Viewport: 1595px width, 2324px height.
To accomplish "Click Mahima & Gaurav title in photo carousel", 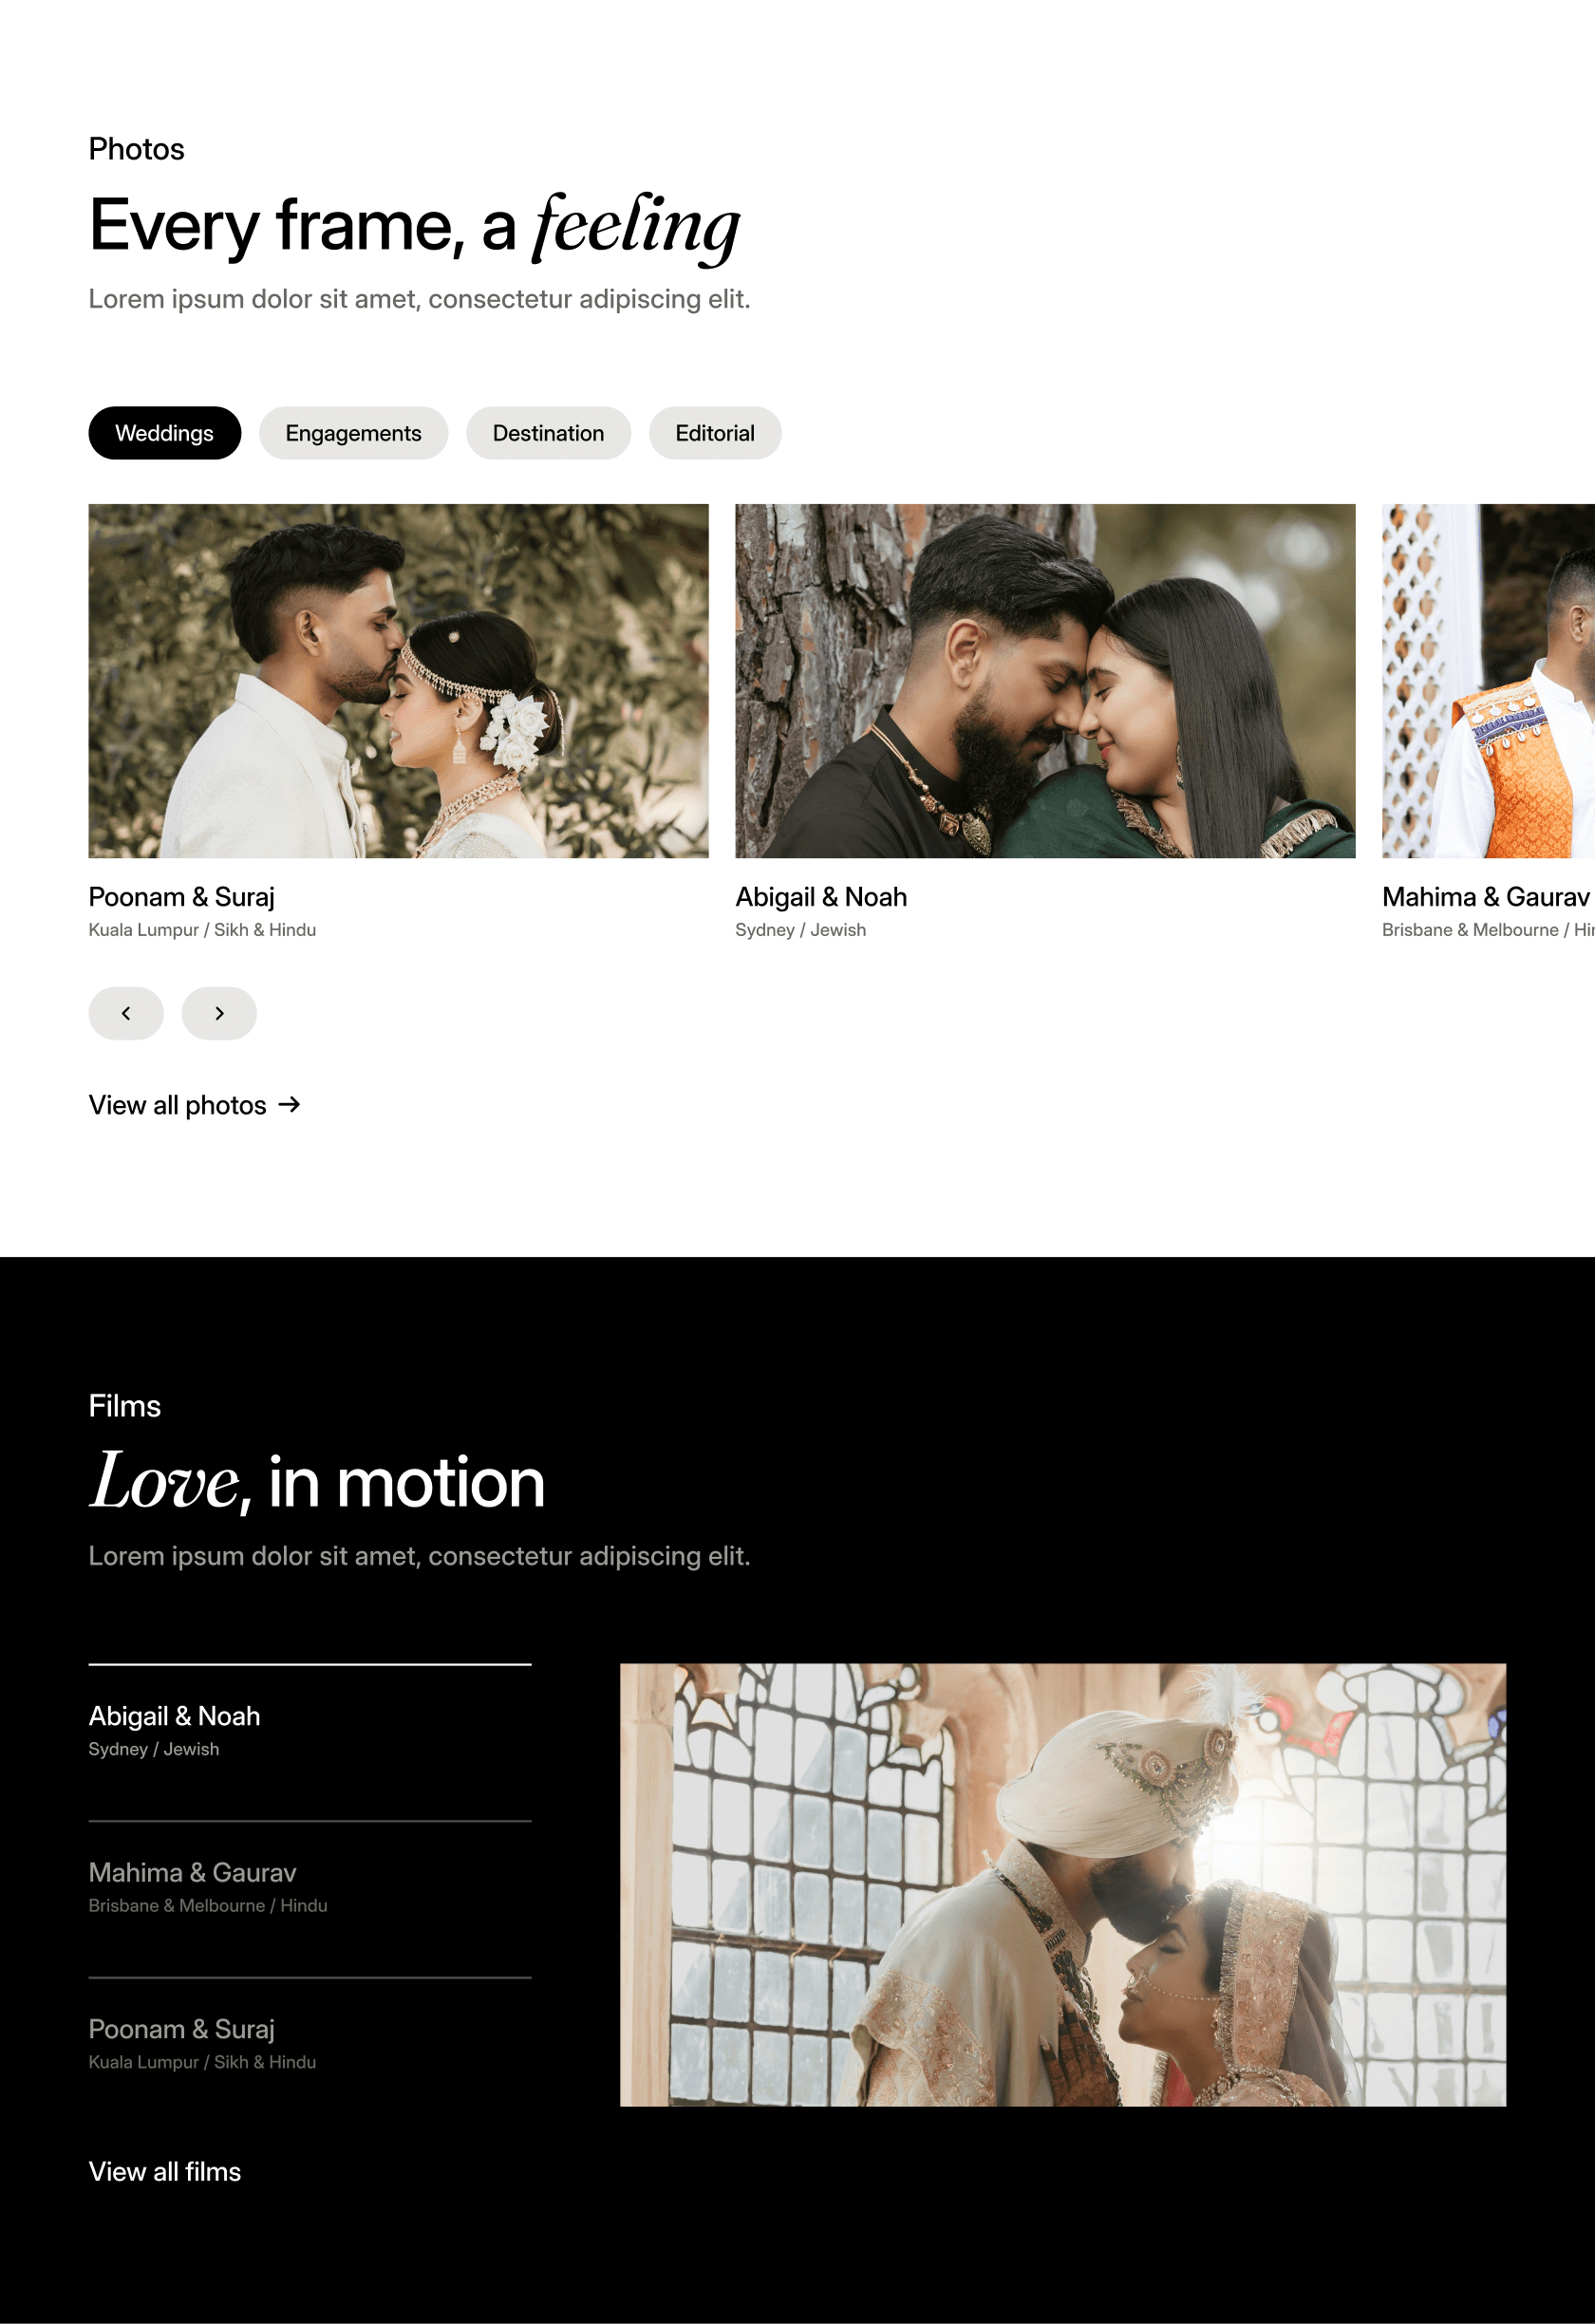I will 1486,897.
